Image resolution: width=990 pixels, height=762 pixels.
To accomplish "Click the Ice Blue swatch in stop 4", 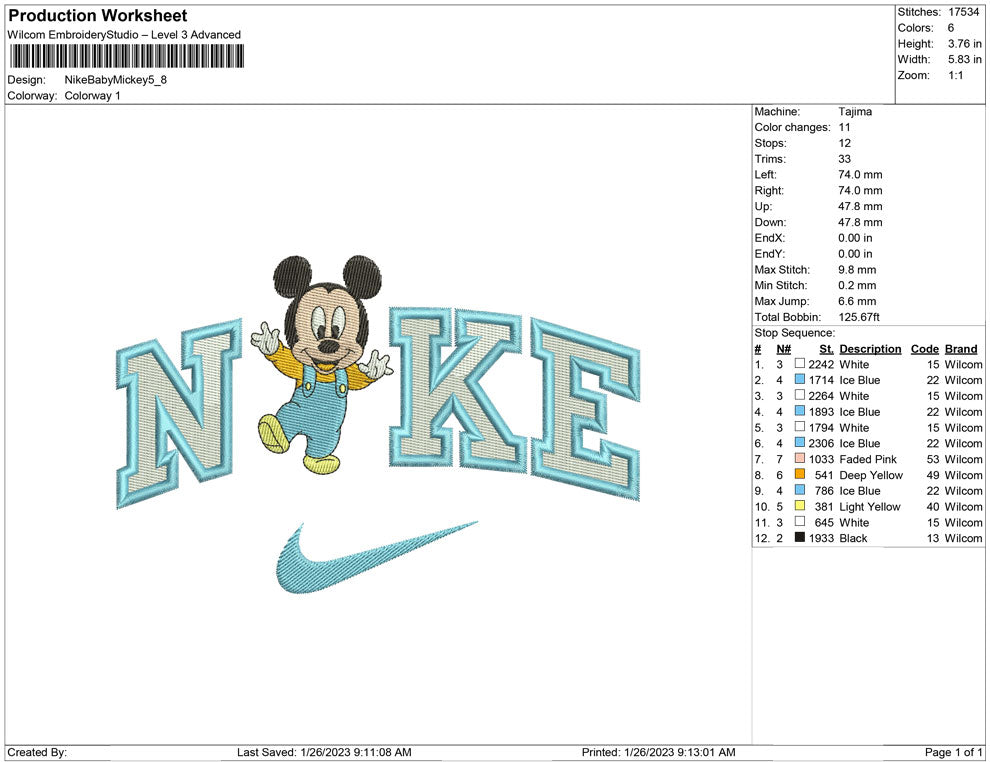I will 800,411.
